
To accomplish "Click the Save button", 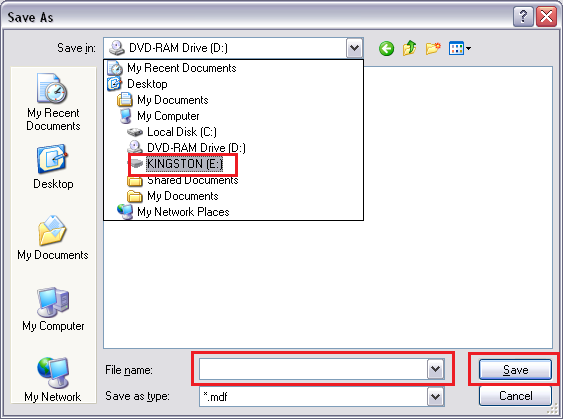I will 515,369.
